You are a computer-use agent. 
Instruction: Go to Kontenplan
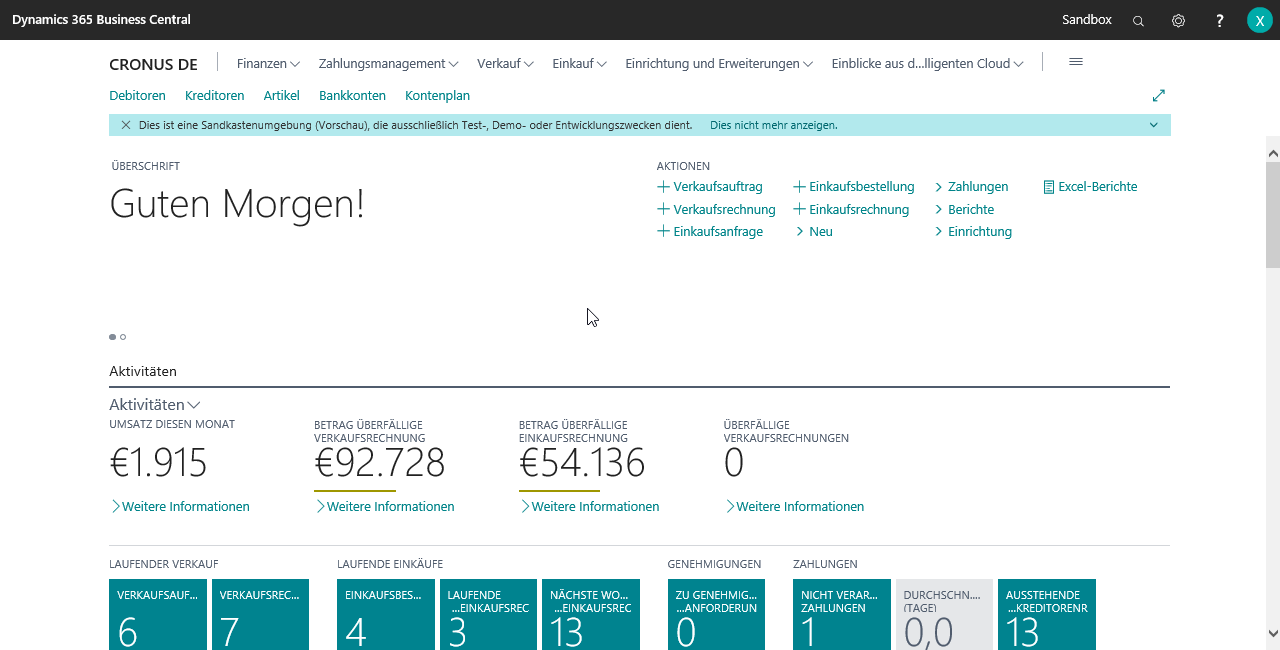pyautogui.click(x=437, y=96)
